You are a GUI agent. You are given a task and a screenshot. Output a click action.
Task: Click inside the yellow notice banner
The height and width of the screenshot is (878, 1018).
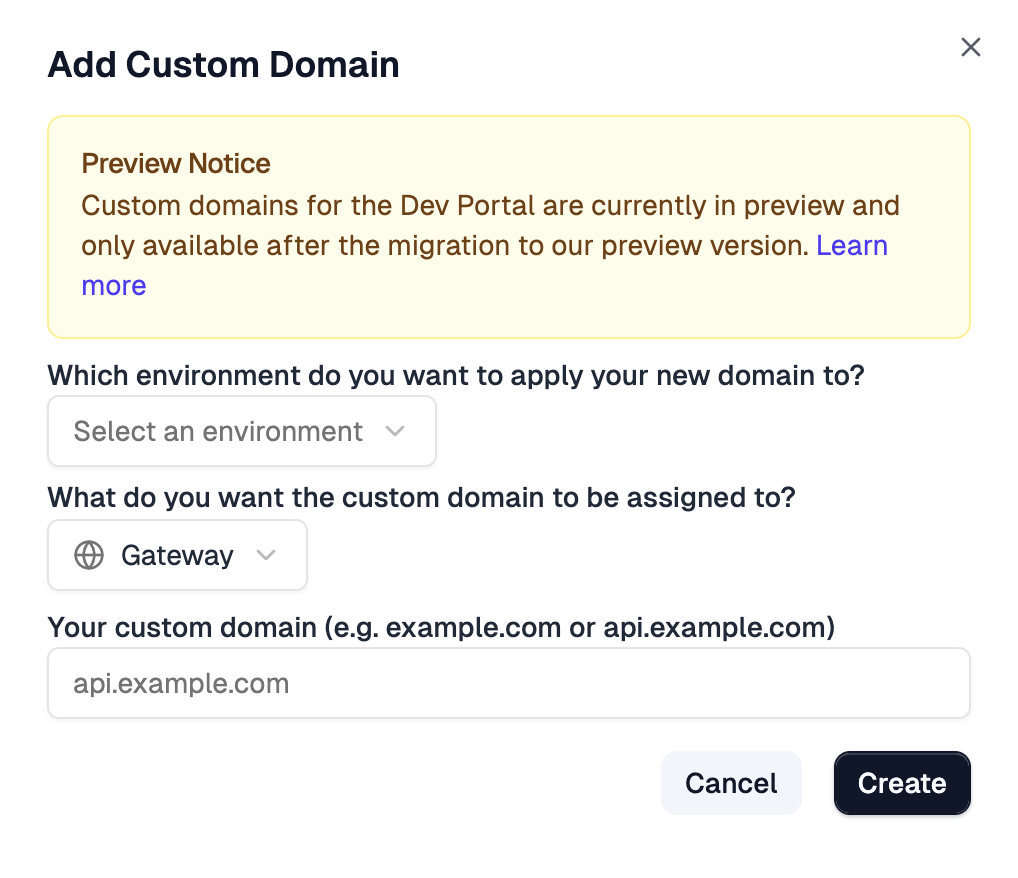click(x=508, y=227)
